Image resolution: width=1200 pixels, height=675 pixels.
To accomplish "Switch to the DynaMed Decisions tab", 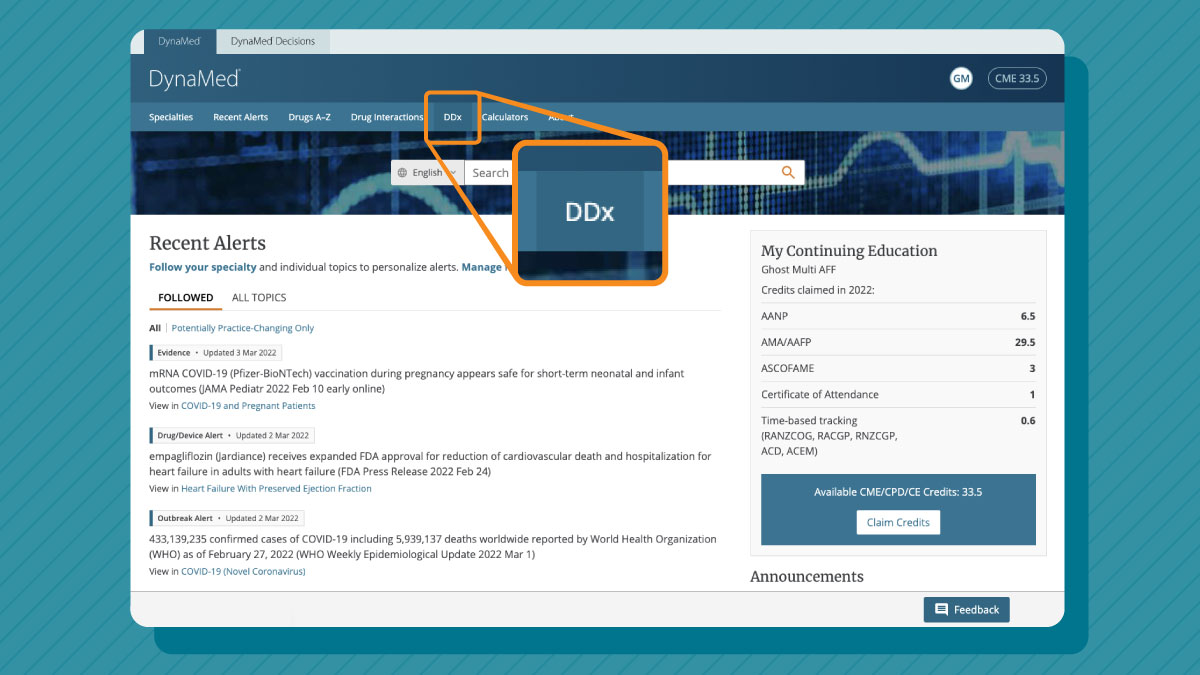I will (272, 41).
